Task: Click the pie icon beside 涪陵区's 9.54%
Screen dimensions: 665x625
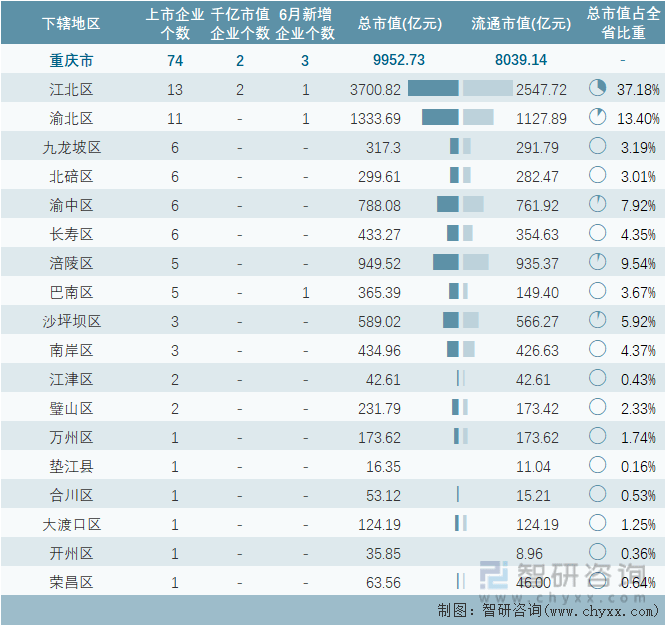Action: pyautogui.click(x=598, y=263)
